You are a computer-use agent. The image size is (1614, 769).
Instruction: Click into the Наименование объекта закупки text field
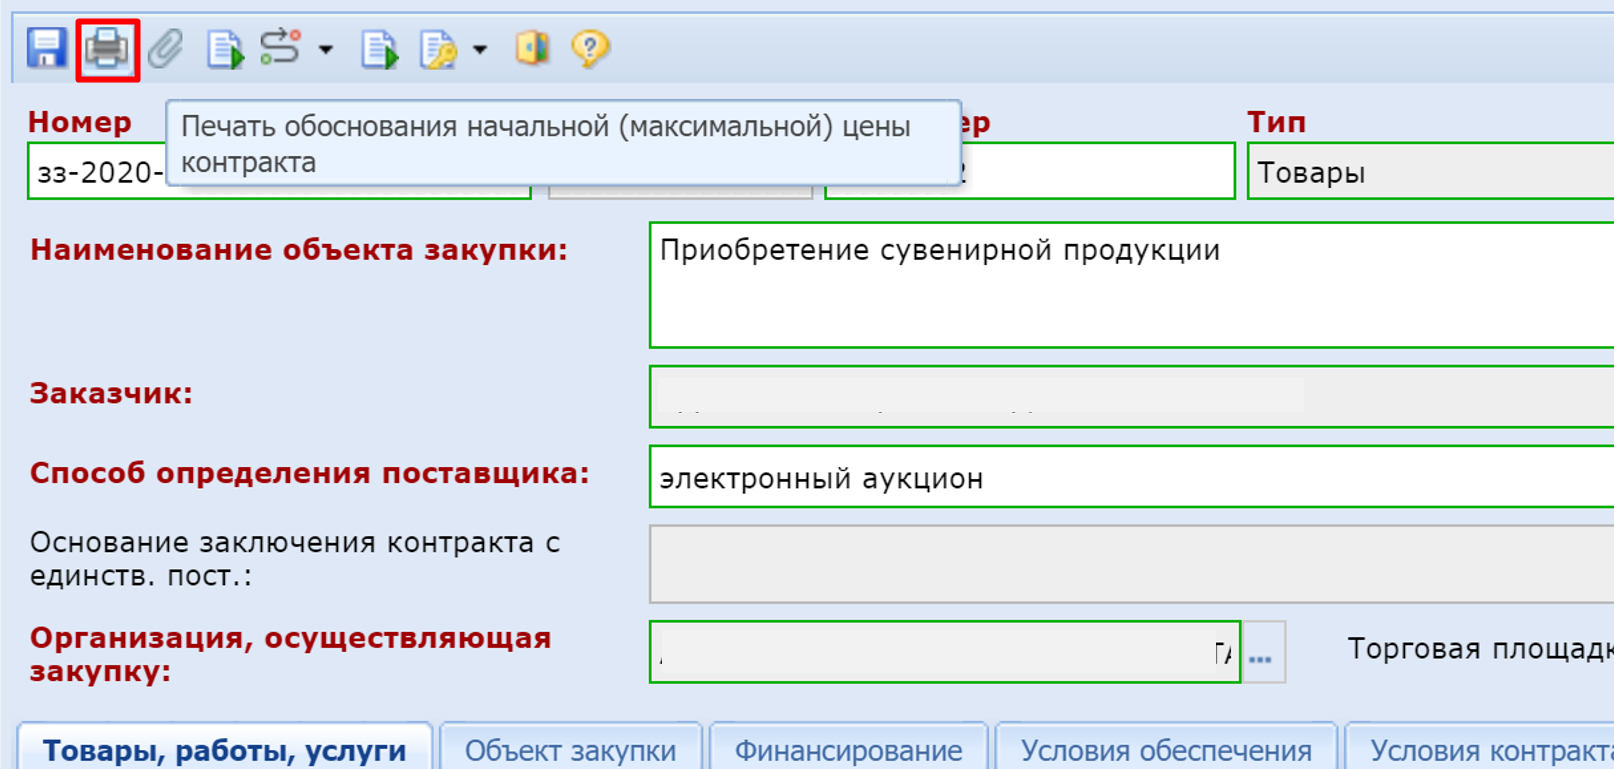(1130, 286)
